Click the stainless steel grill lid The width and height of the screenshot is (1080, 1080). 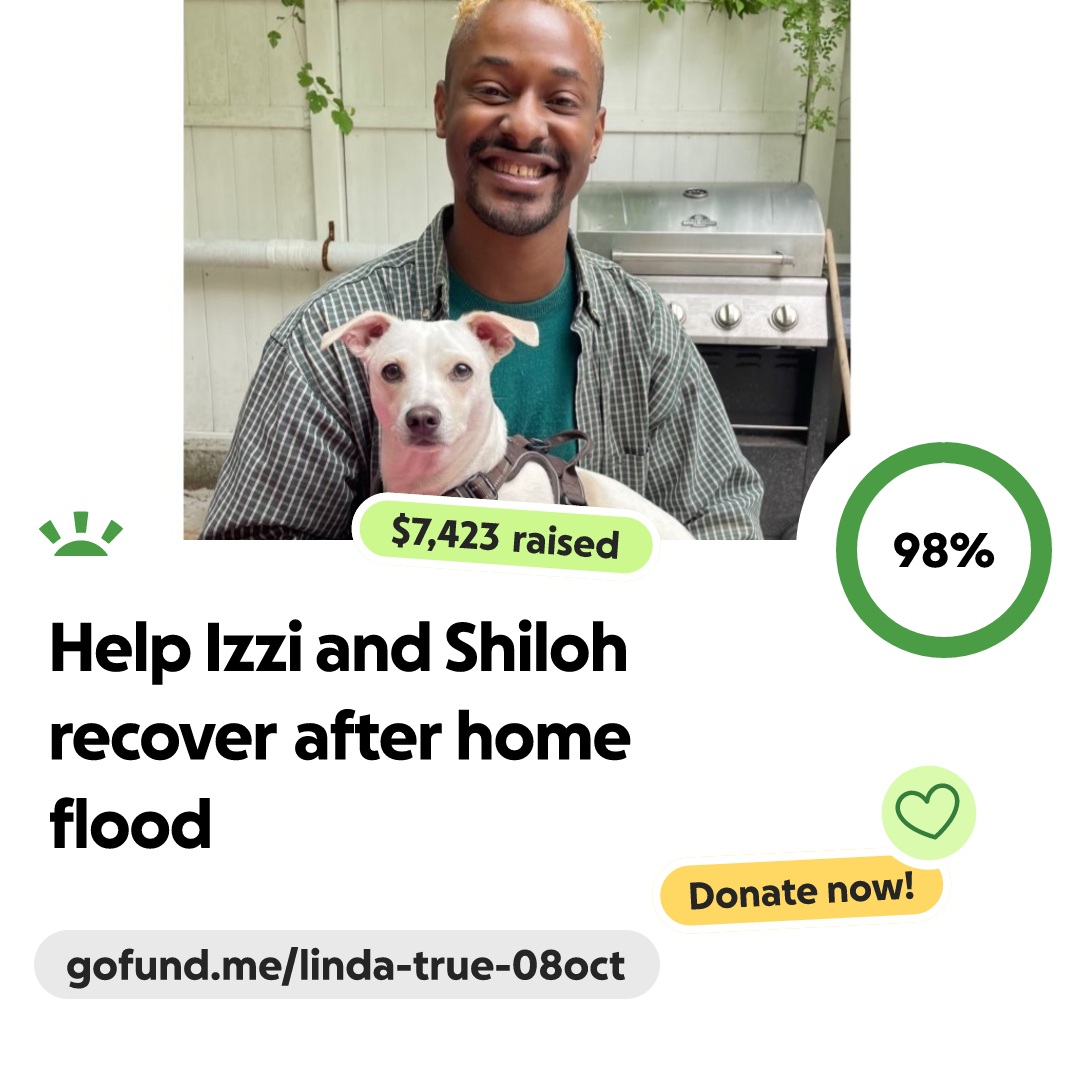(700, 227)
